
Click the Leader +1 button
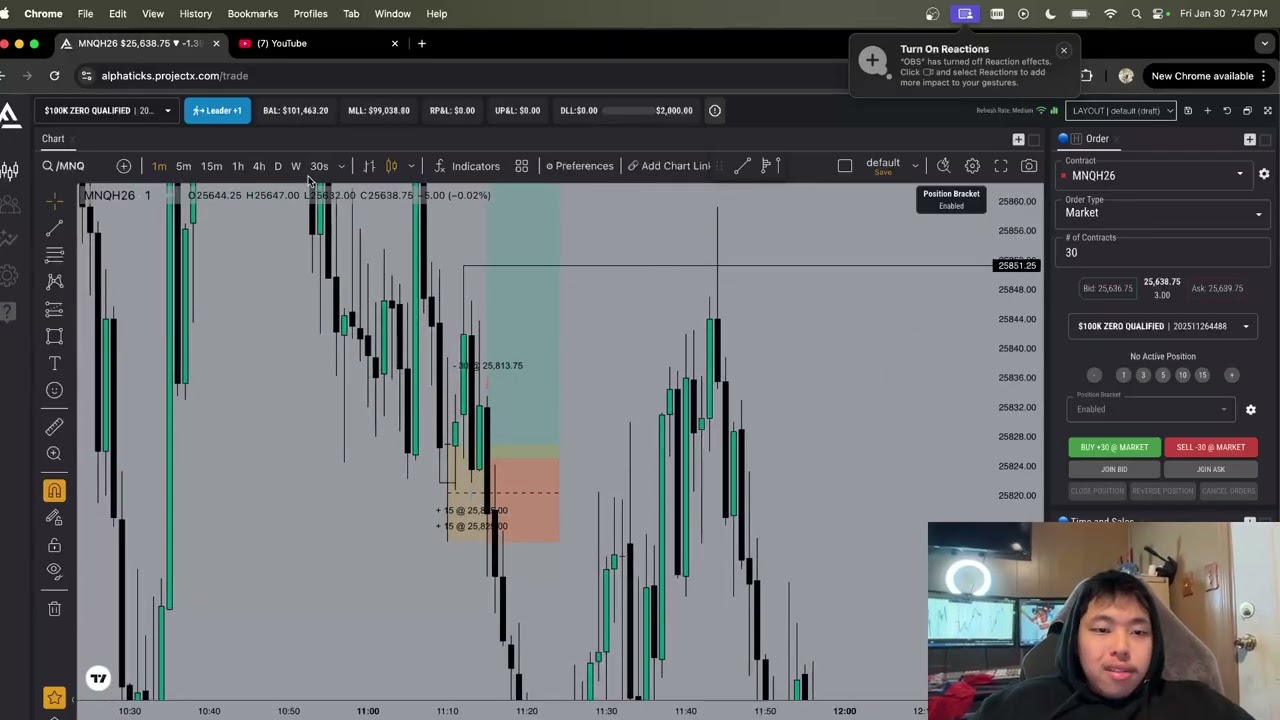(217, 111)
